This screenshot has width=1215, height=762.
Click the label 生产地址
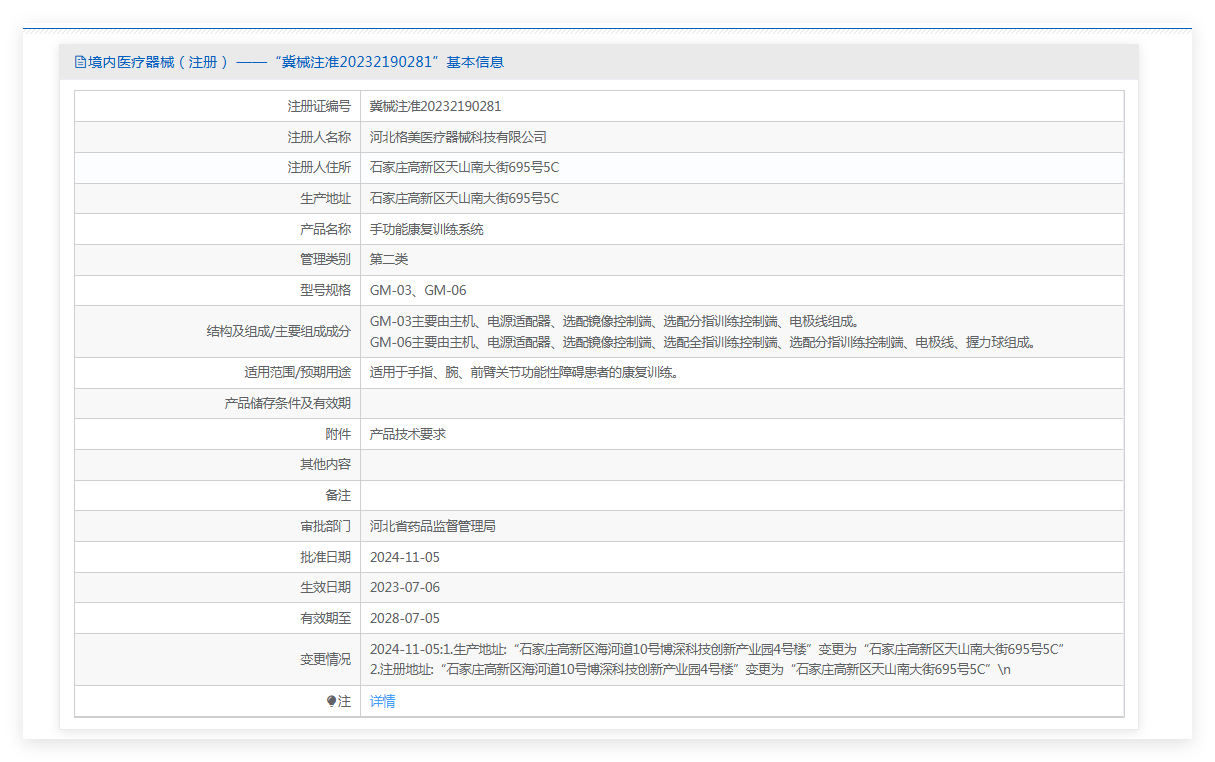pos(326,199)
